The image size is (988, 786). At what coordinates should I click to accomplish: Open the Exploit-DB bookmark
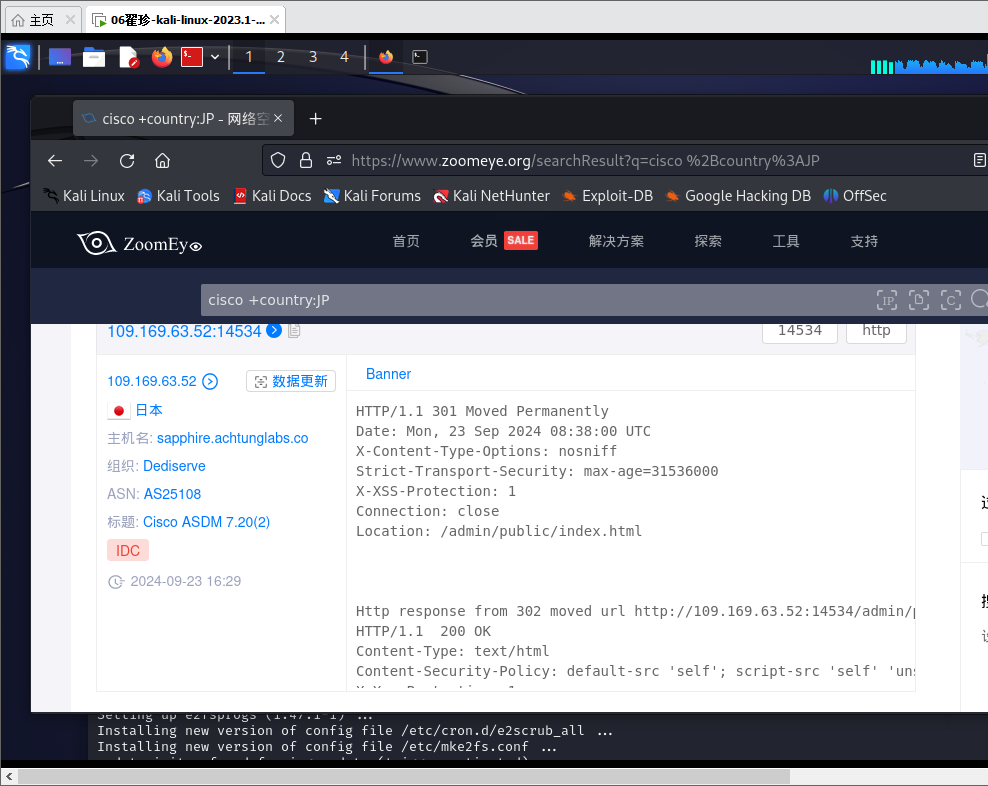pos(608,196)
